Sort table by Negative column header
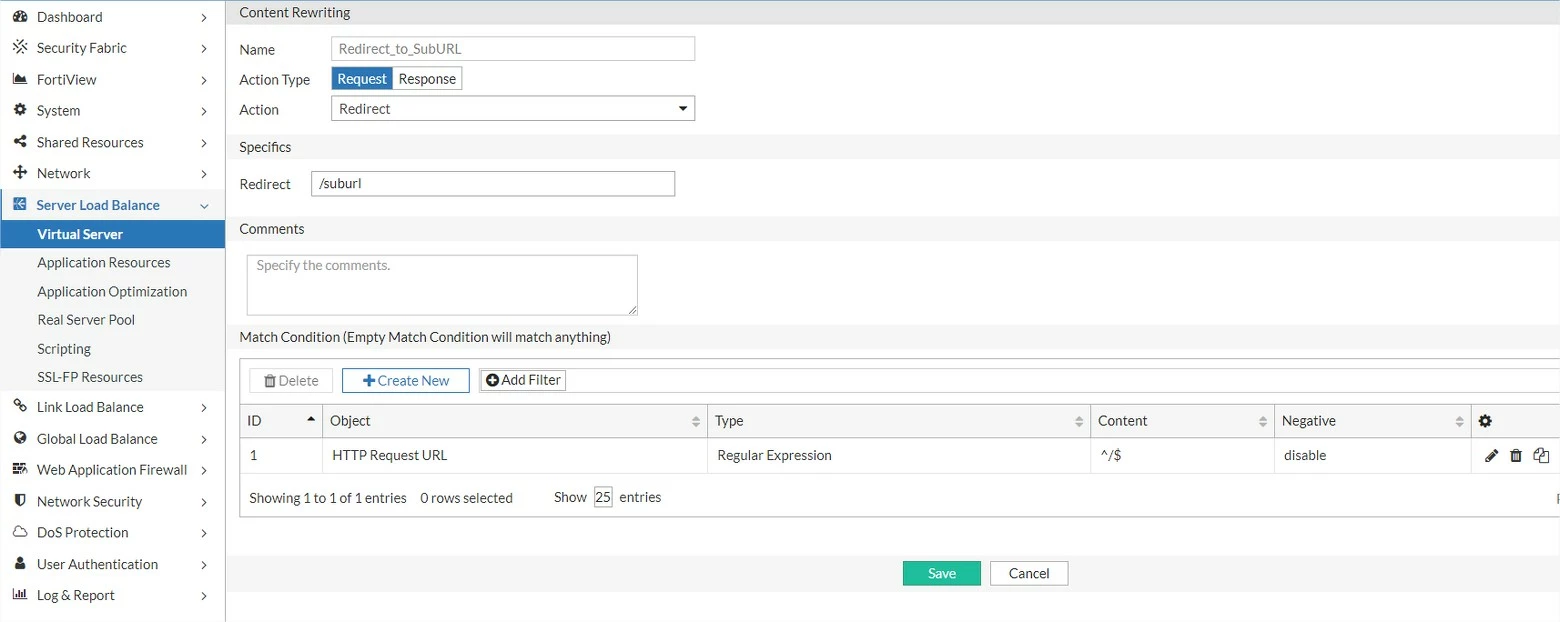Image resolution: width=1560 pixels, height=622 pixels. (x=1373, y=421)
